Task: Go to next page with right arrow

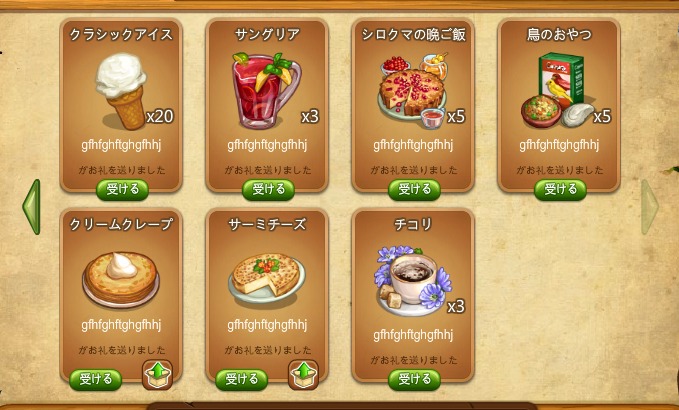Action: coord(649,207)
